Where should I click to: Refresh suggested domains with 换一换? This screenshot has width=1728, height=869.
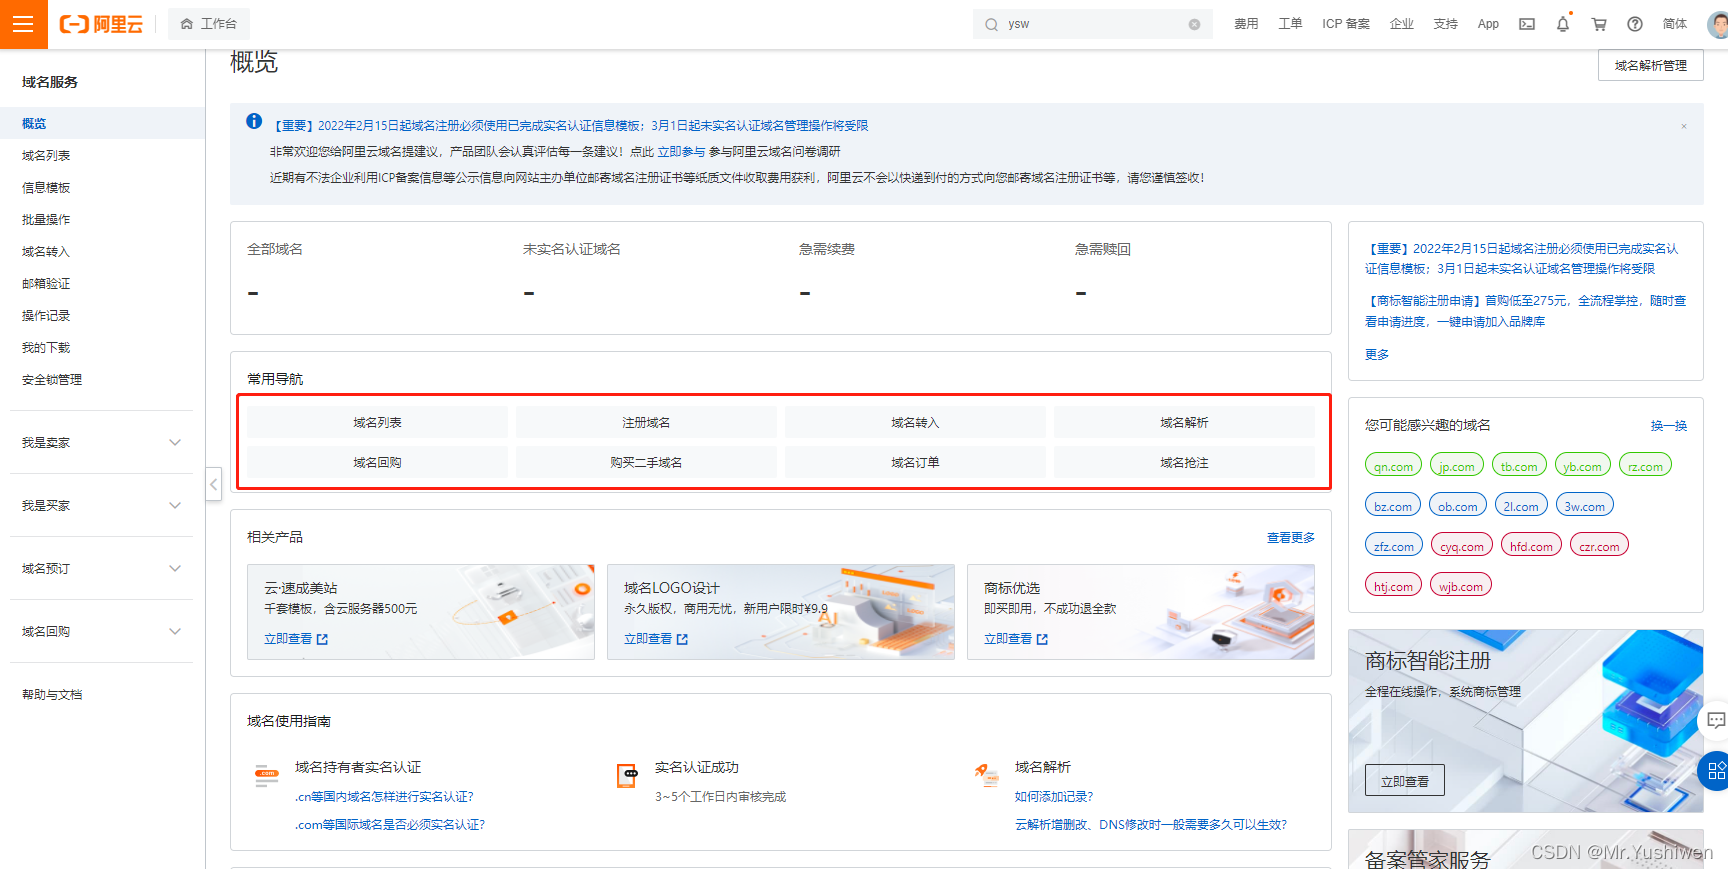click(1668, 425)
